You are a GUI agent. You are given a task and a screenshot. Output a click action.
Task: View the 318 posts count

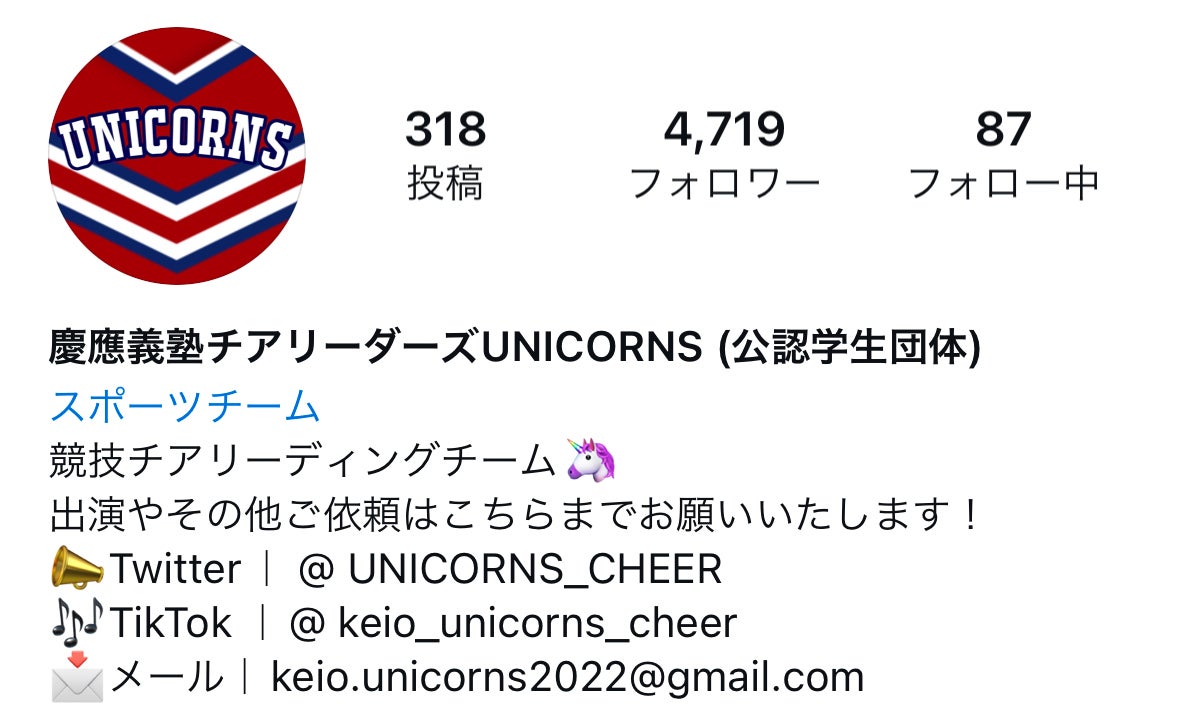pyautogui.click(x=445, y=129)
